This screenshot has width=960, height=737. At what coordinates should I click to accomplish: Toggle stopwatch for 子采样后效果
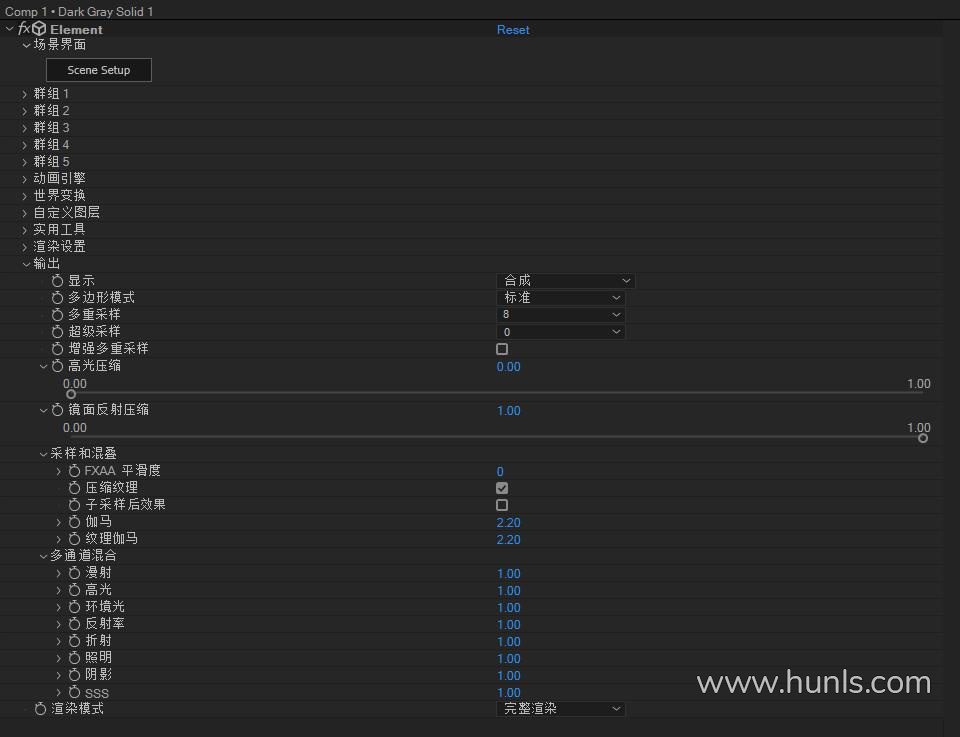(75, 505)
